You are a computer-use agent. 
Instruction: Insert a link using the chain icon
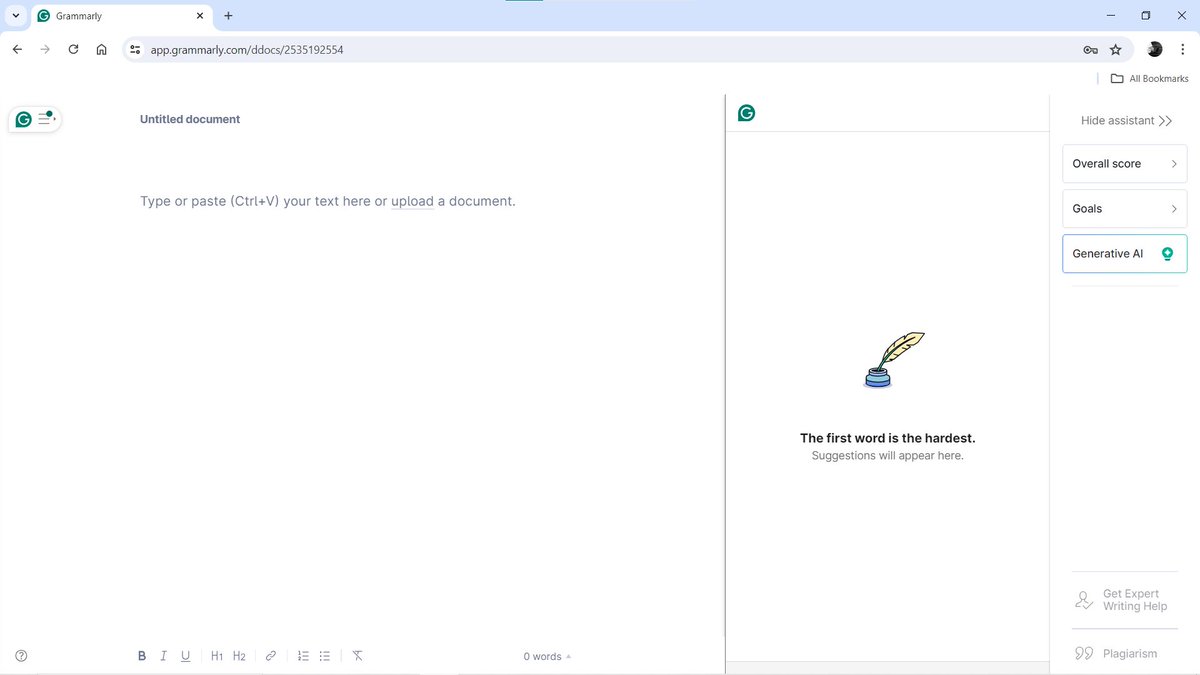click(270, 656)
